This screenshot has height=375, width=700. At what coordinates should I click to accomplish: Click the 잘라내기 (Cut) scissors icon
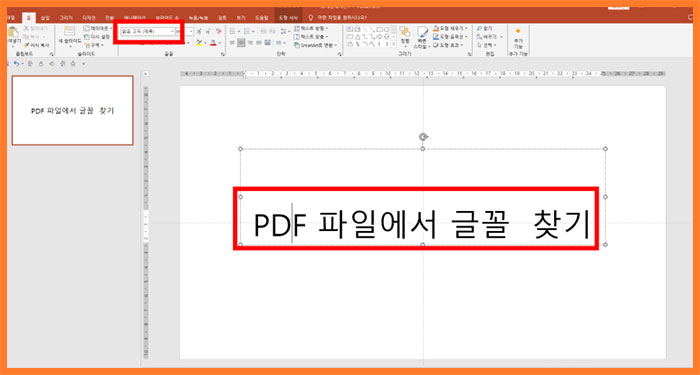[26, 28]
